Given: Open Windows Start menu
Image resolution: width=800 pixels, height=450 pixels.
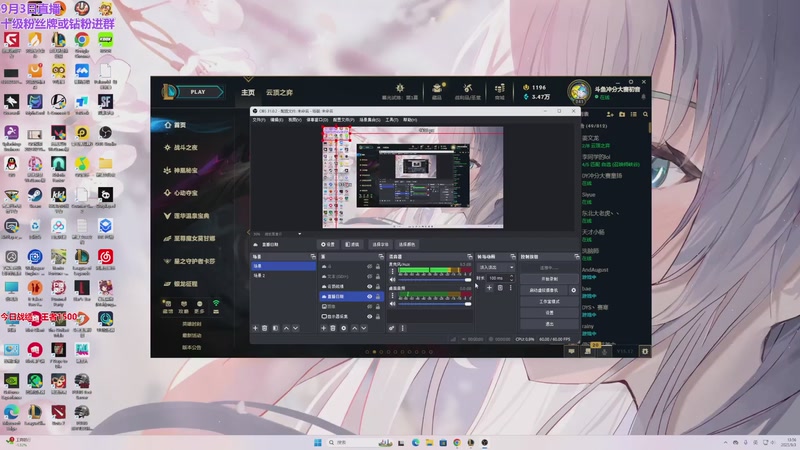Looking at the screenshot, I should pyautogui.click(x=318, y=442).
